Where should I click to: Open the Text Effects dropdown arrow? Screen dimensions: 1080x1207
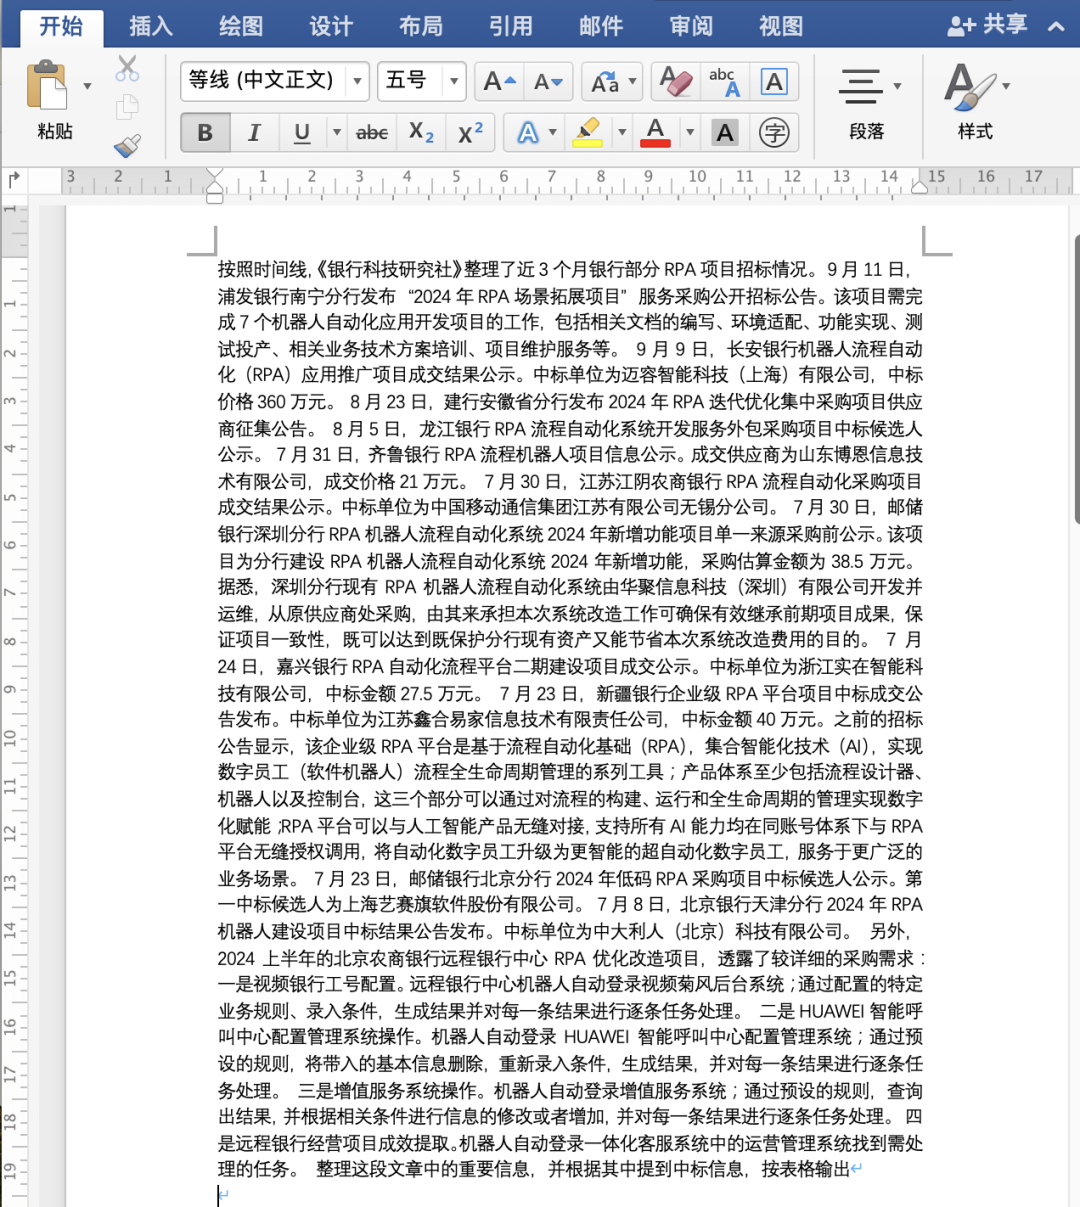554,132
